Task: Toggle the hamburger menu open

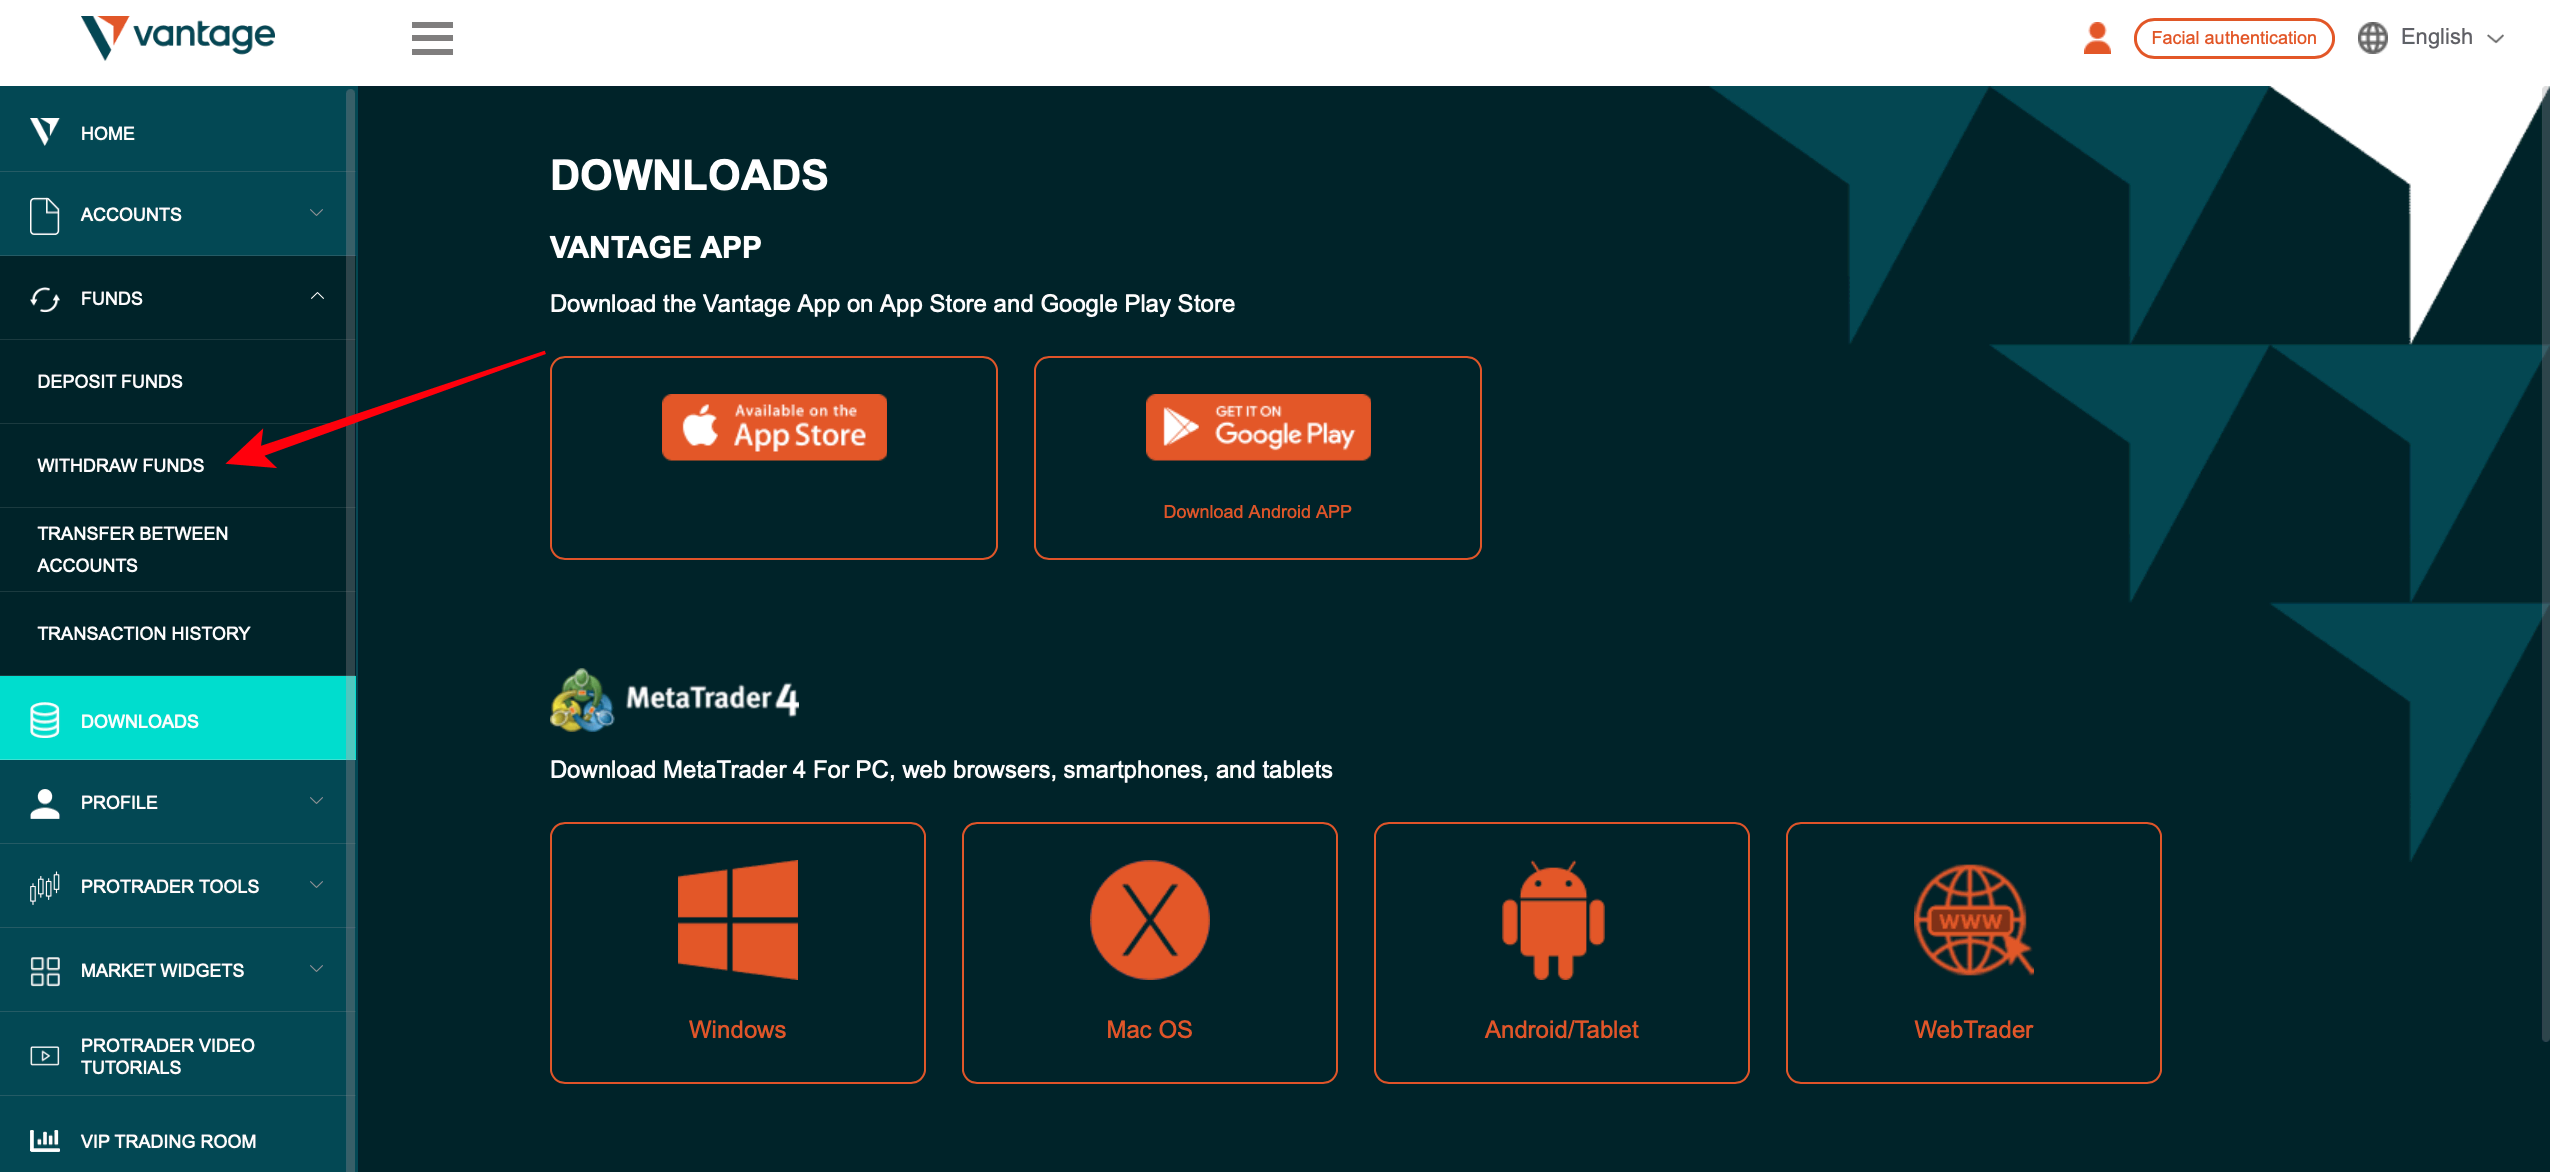Action: (x=431, y=37)
